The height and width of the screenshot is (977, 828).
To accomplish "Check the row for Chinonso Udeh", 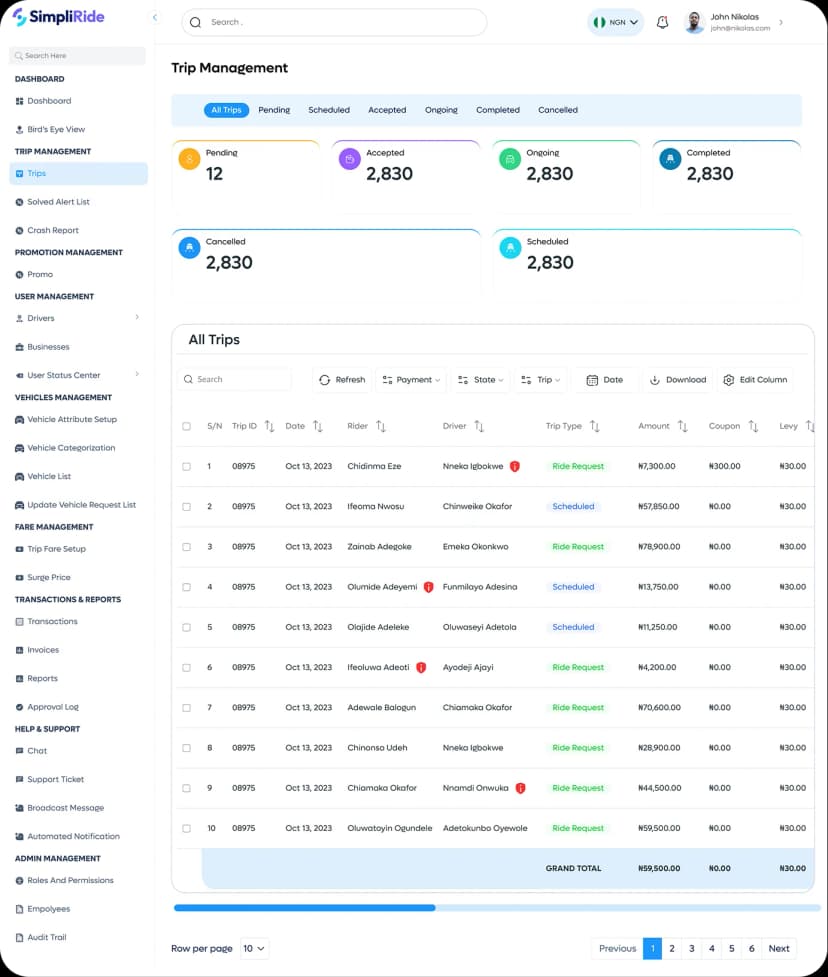I will (186, 748).
